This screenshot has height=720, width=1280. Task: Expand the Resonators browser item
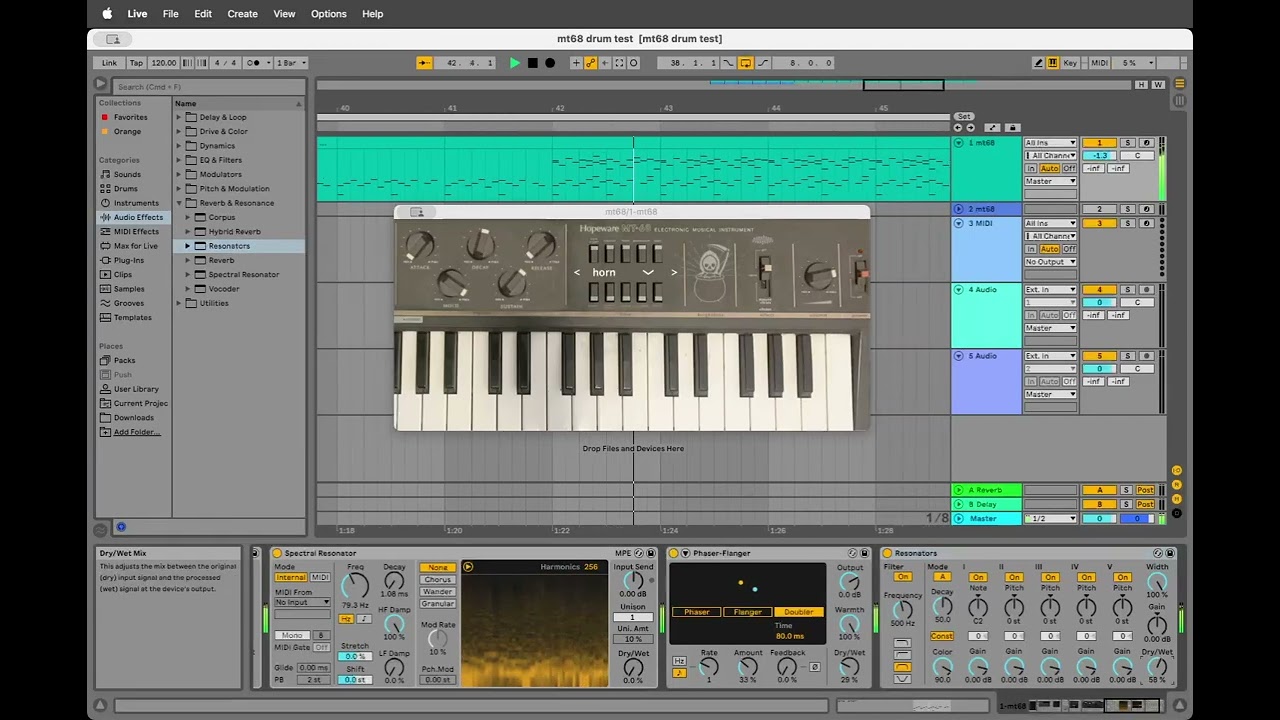187,246
